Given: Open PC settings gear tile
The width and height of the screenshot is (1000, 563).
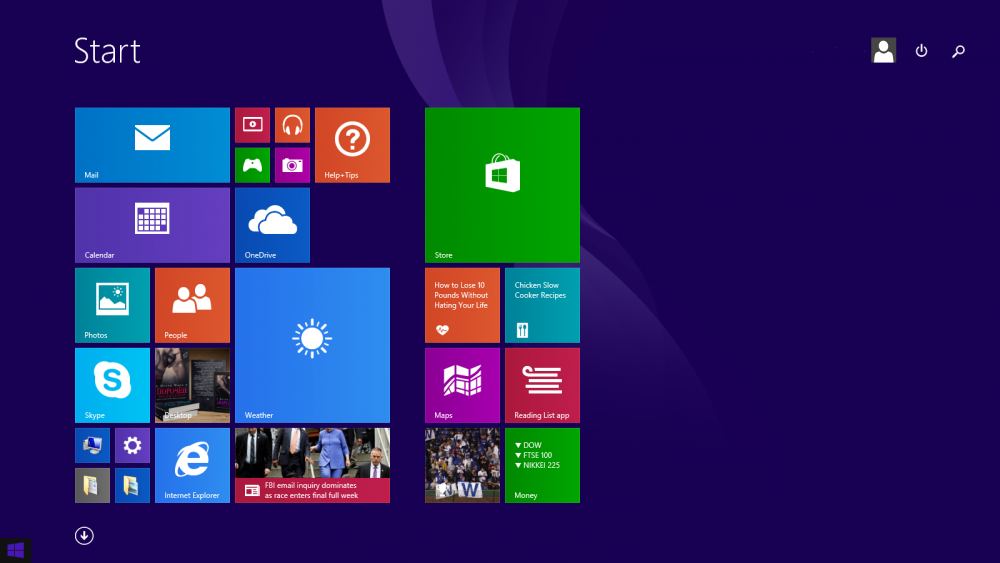Looking at the screenshot, I should (132, 445).
